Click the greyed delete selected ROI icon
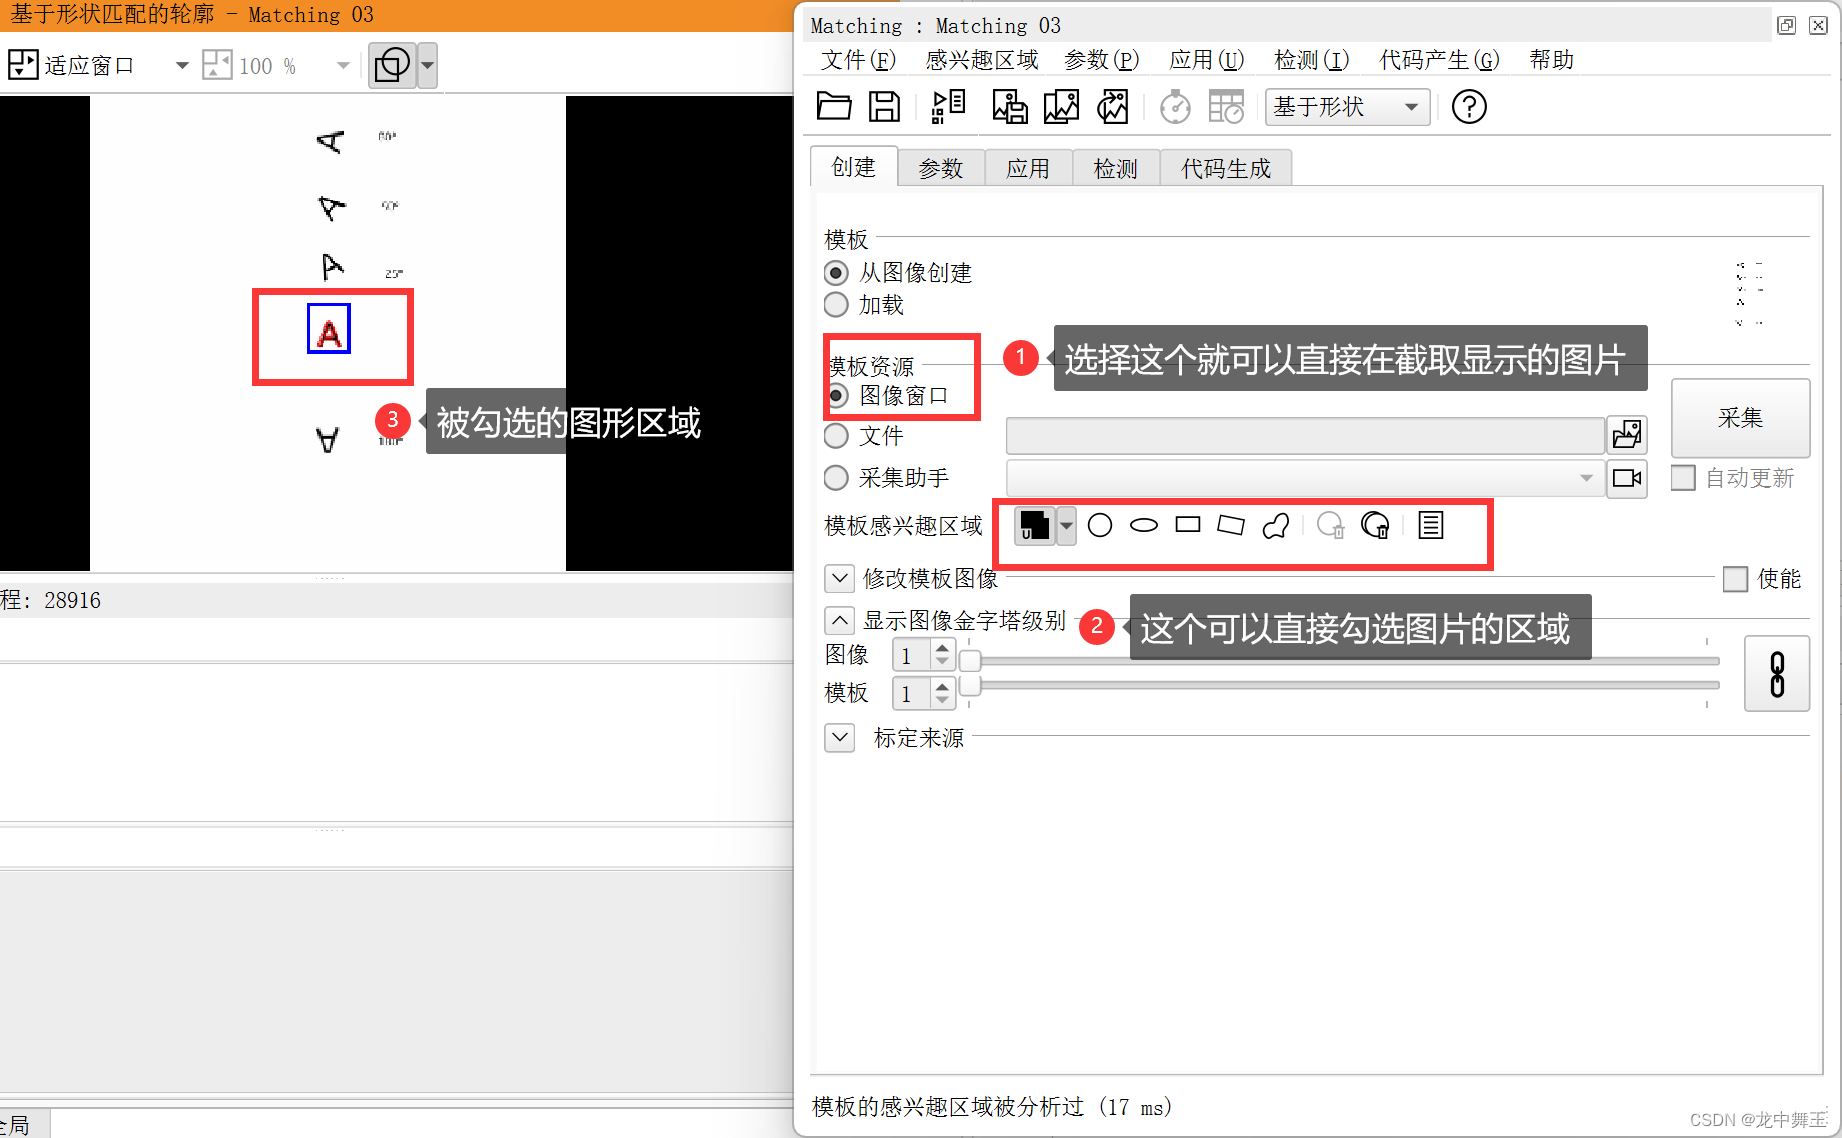The width and height of the screenshot is (1842, 1138). click(x=1331, y=525)
